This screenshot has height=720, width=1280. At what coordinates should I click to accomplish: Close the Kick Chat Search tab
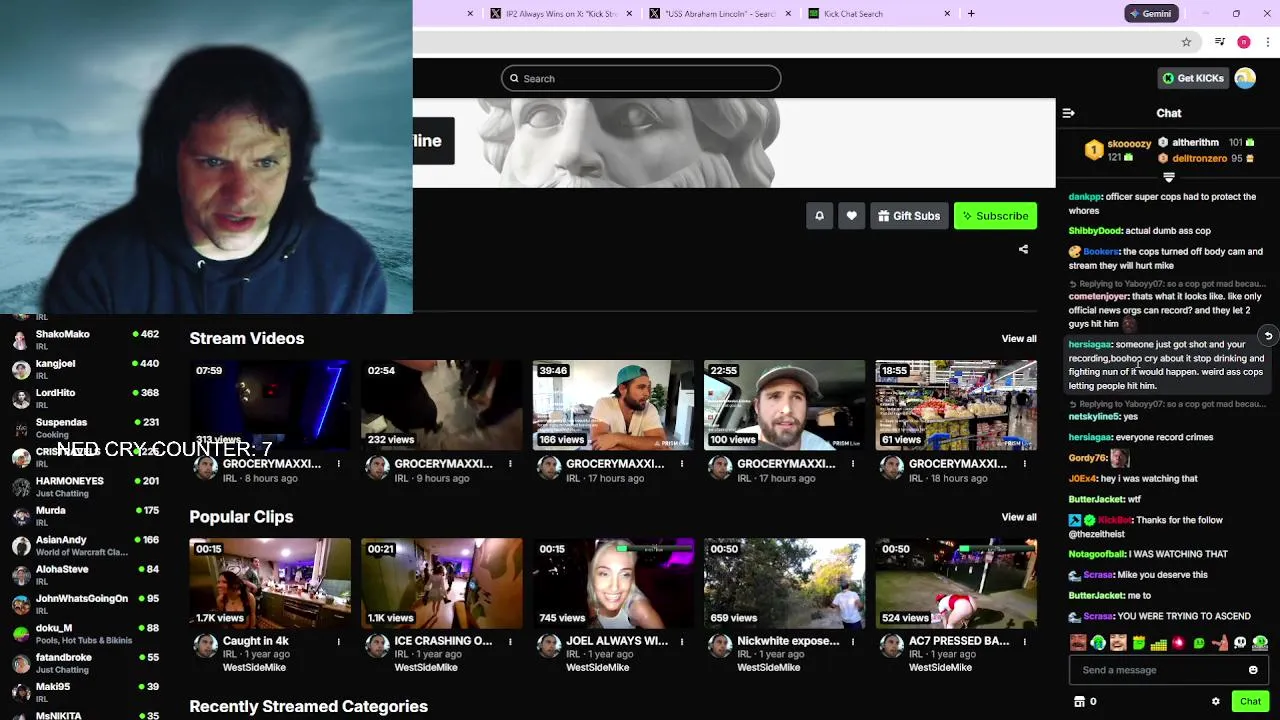pyautogui.click(x=947, y=13)
